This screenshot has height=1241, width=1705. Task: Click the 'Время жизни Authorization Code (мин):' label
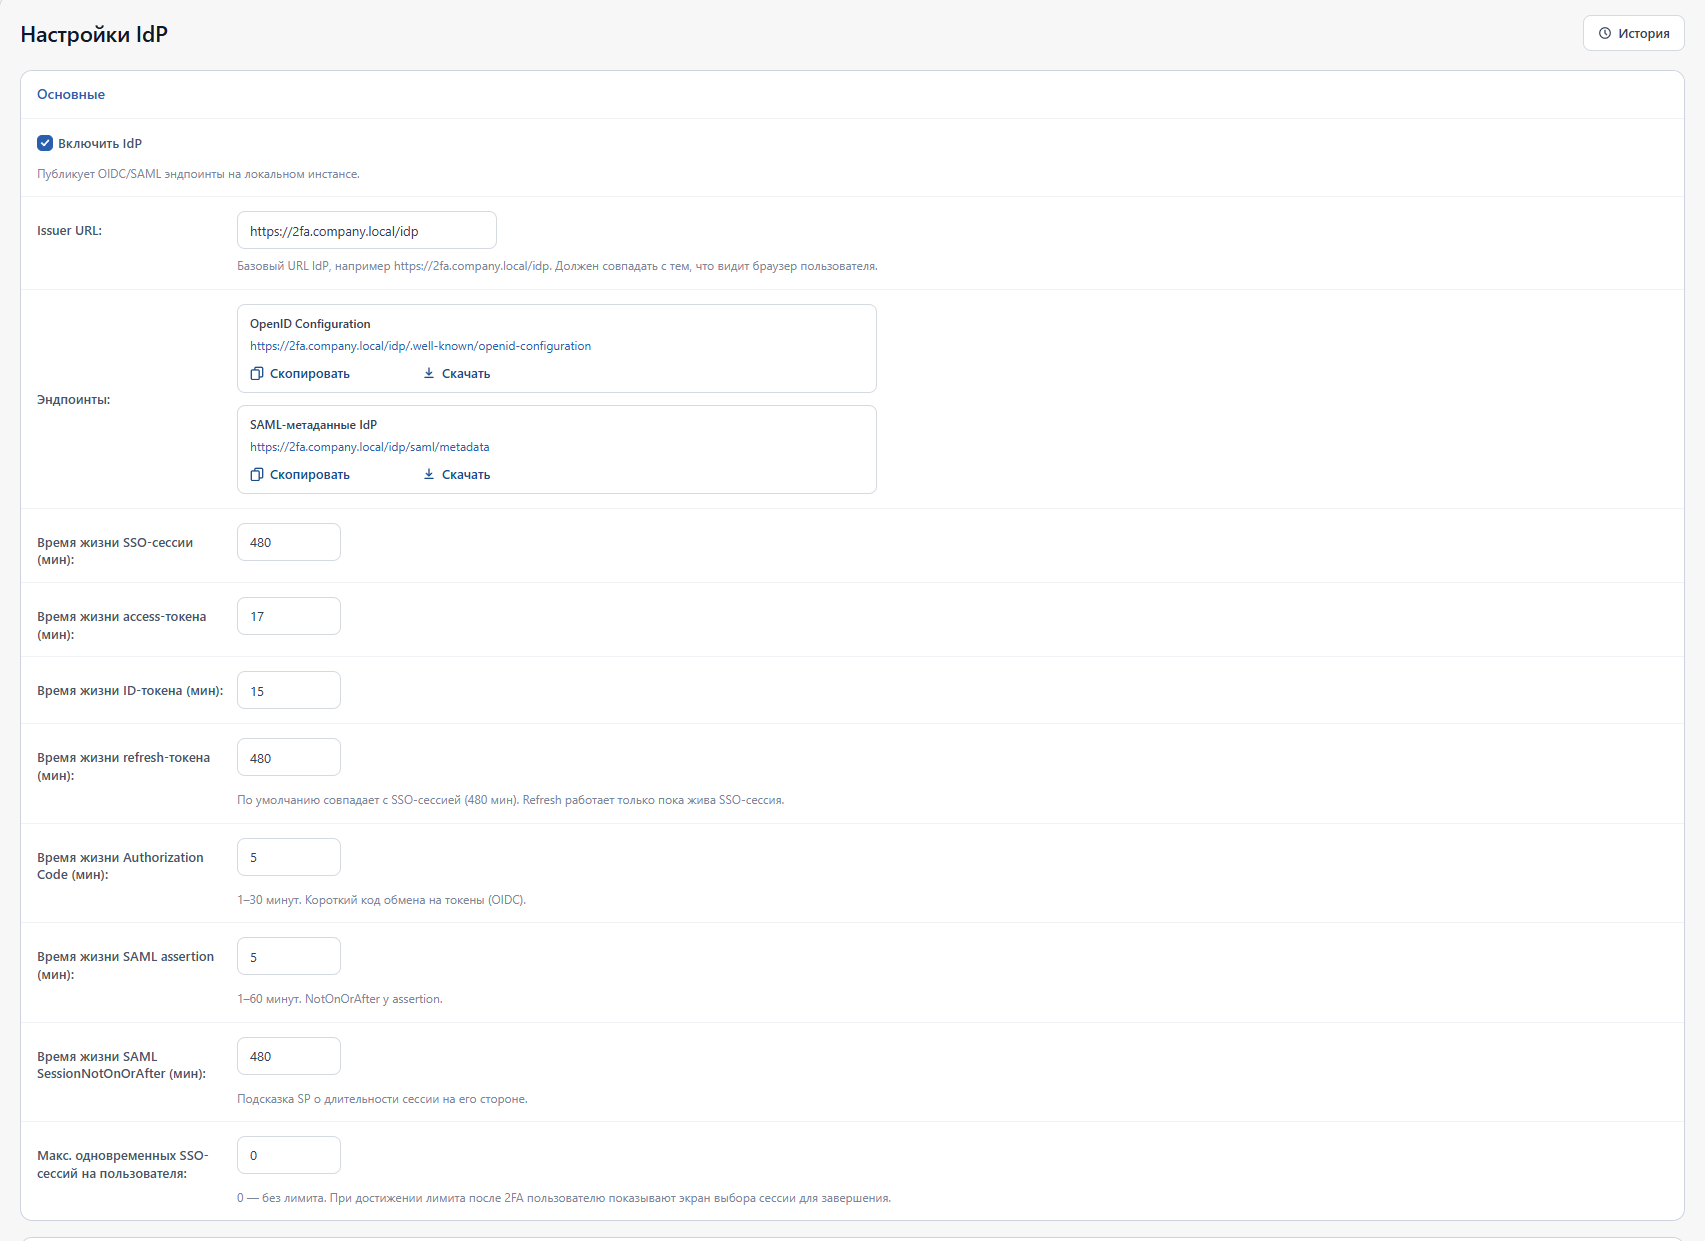(x=120, y=866)
